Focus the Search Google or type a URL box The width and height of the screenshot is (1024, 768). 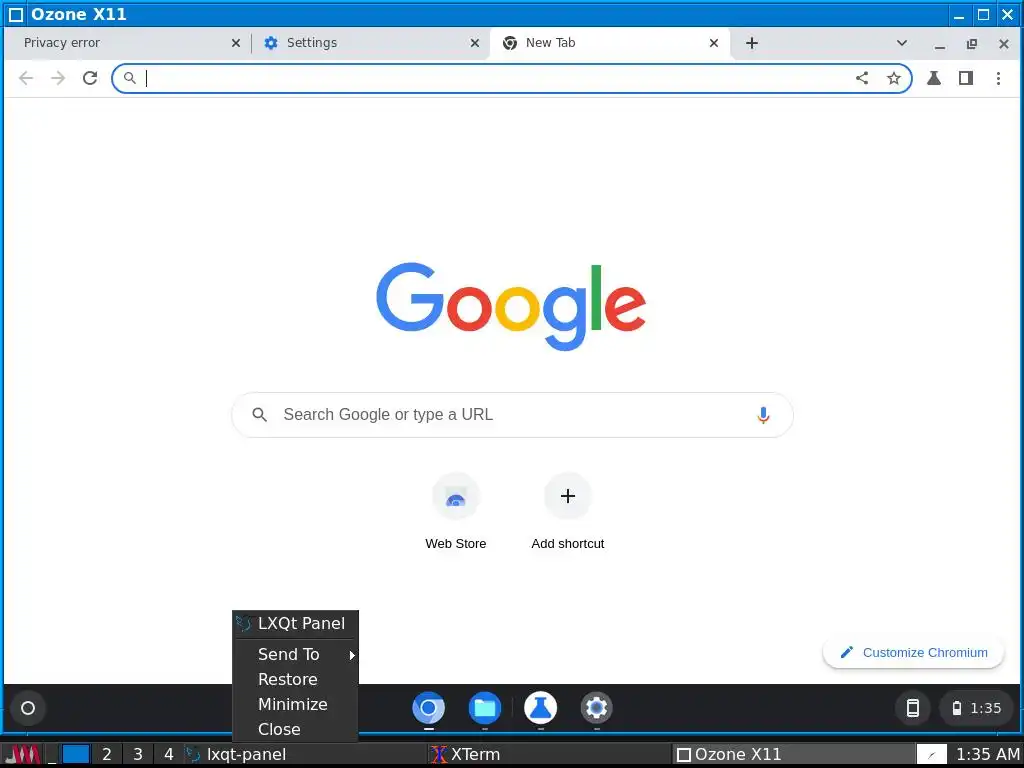pyautogui.click(x=512, y=415)
